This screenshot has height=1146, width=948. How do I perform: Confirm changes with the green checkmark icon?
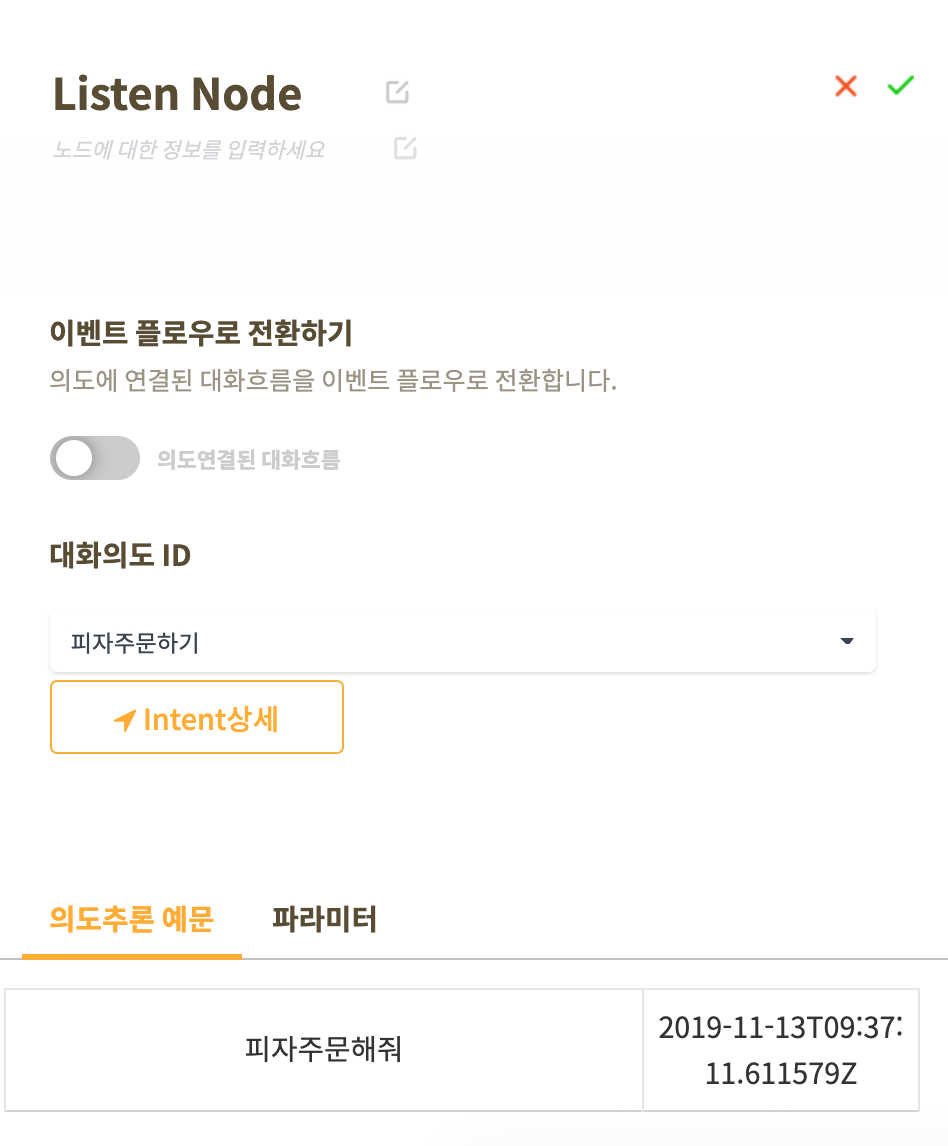coord(900,86)
